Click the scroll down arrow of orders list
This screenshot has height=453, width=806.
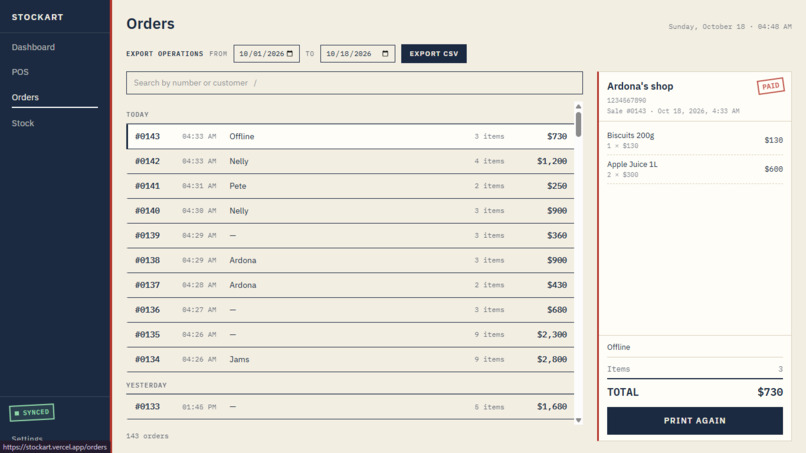tap(578, 420)
